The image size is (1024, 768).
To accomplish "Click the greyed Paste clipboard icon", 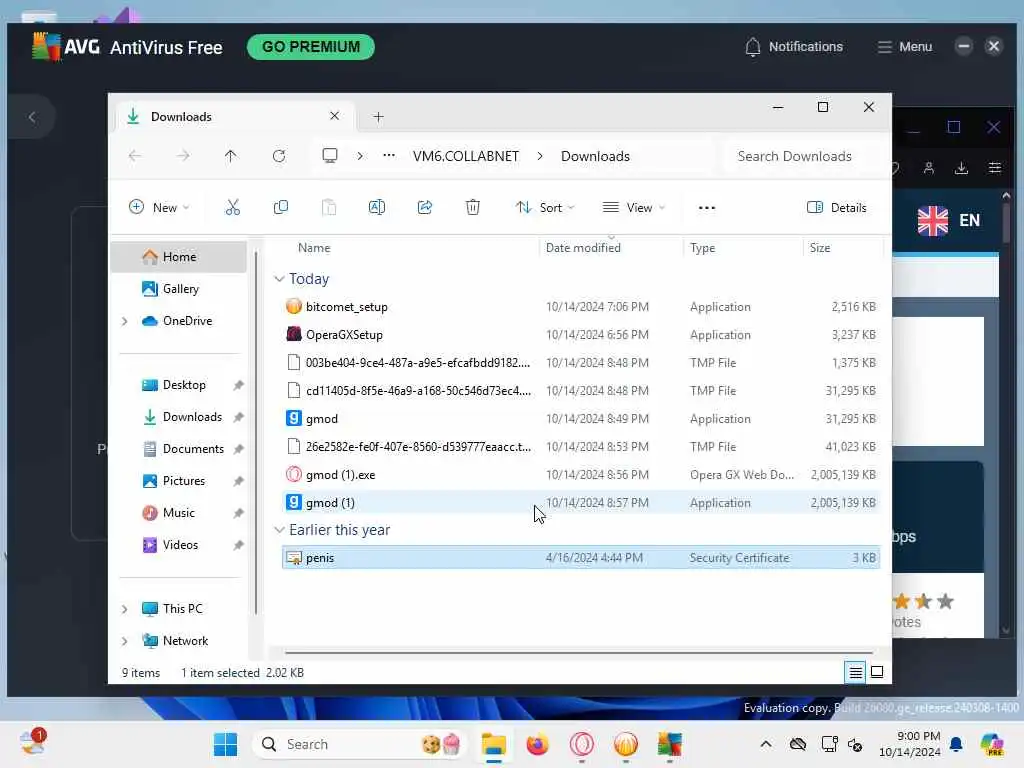I will 329,208.
